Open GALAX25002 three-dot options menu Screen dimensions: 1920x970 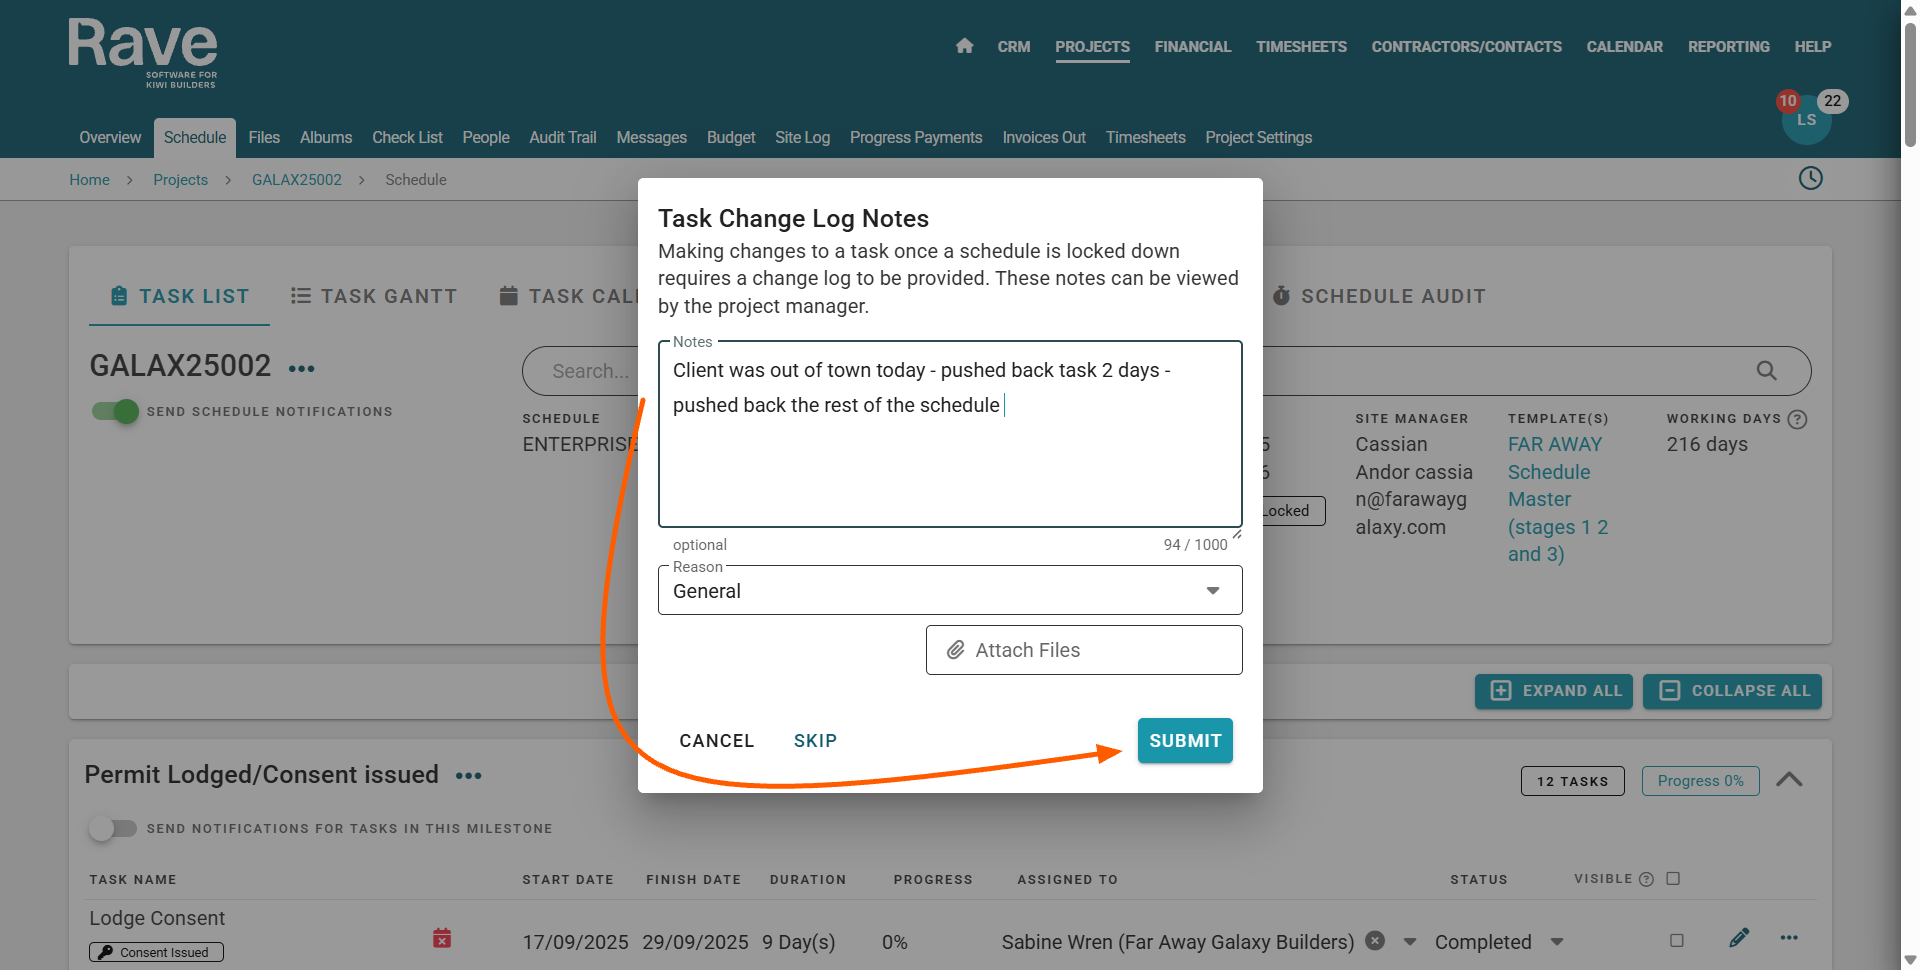[301, 369]
